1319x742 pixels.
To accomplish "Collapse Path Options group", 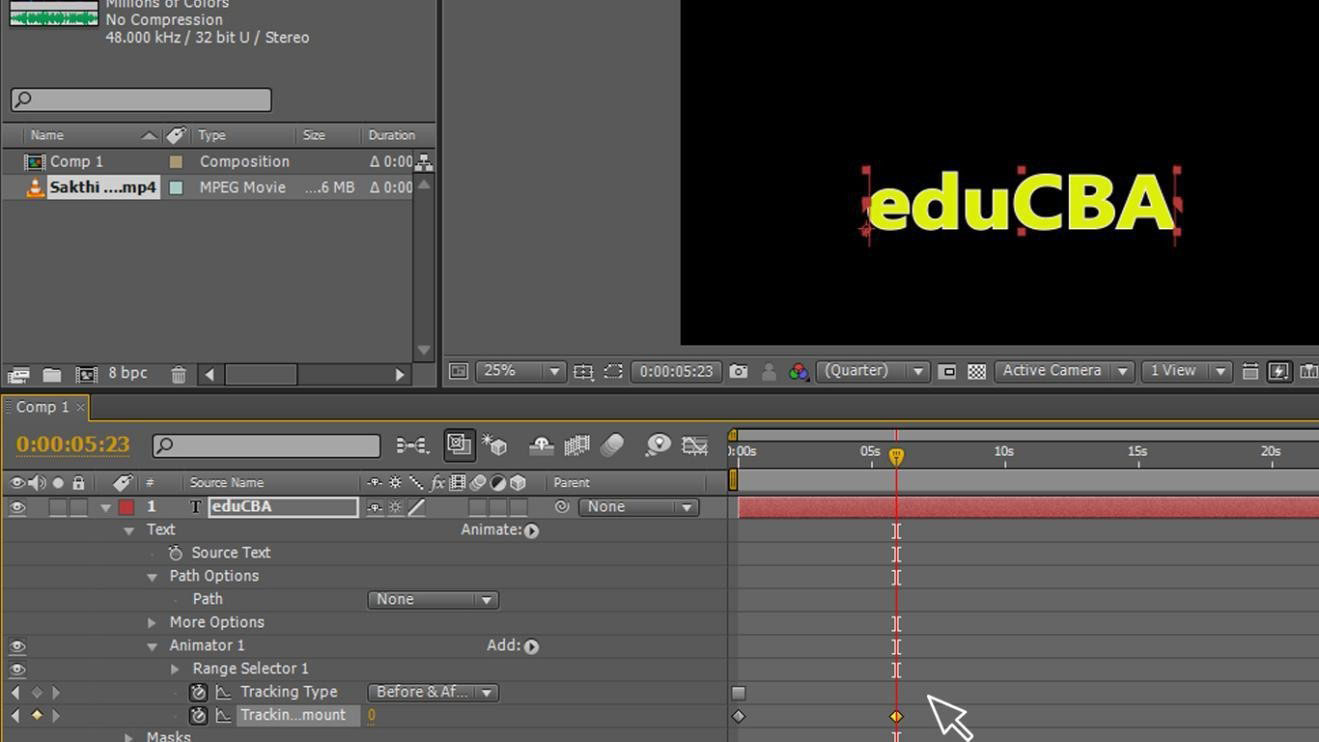I will 152,577.
